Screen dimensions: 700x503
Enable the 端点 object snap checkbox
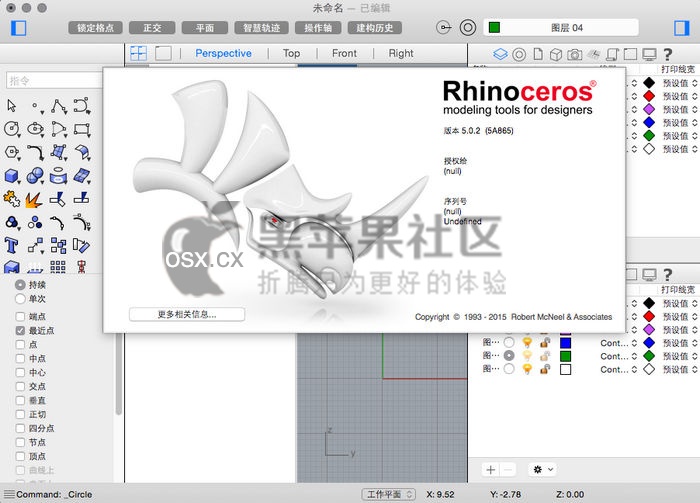tap(20, 316)
